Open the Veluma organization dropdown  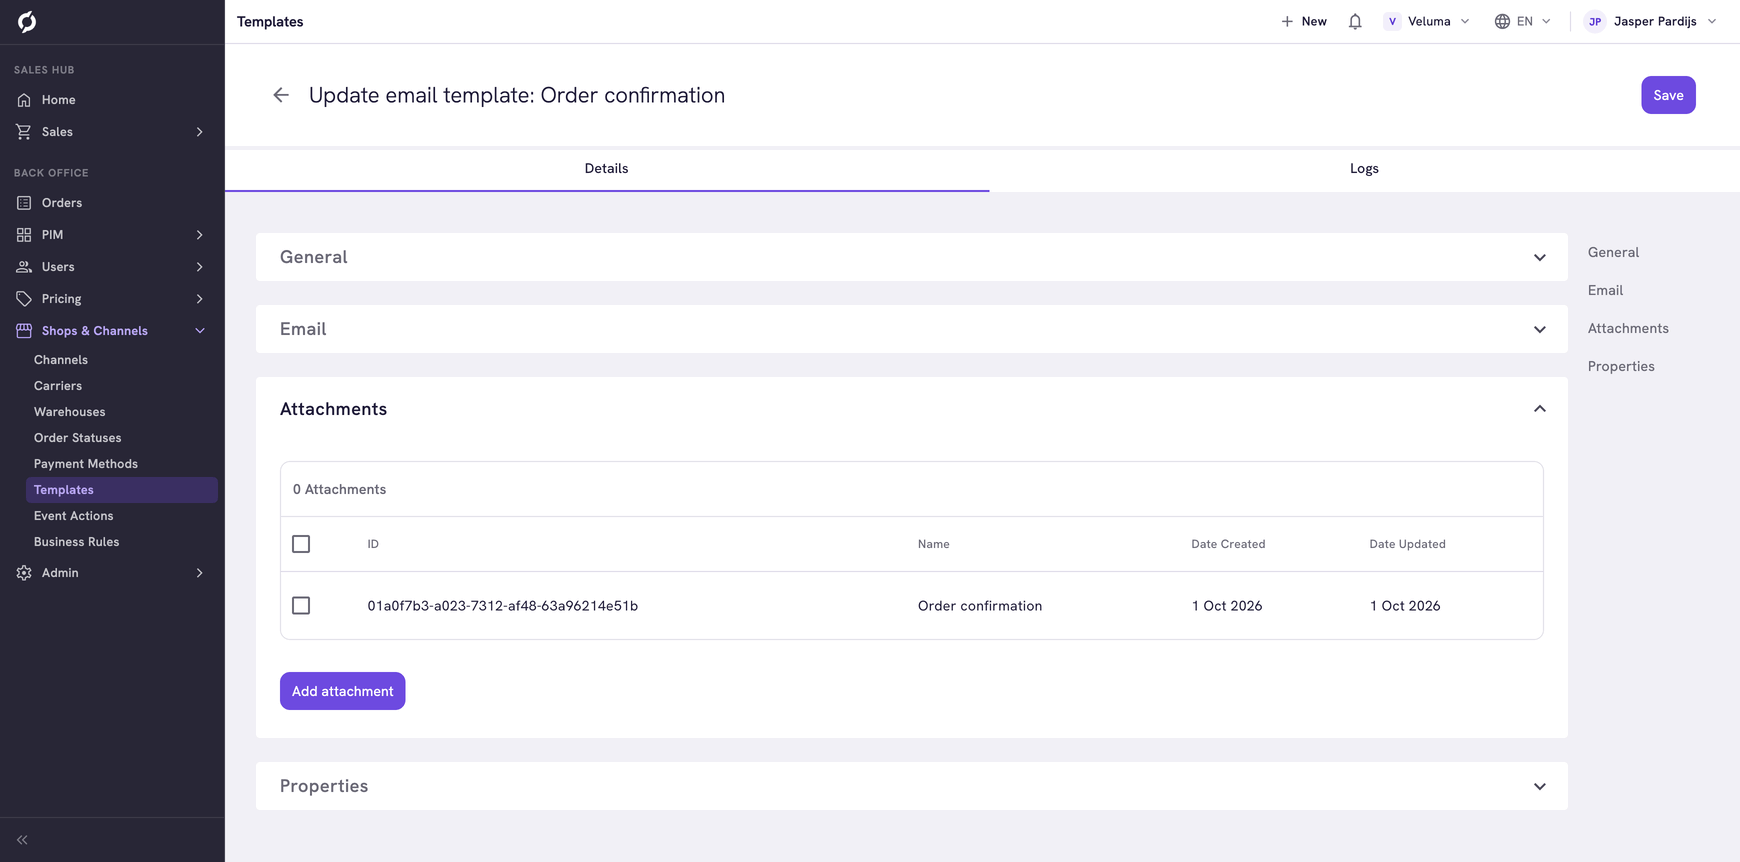(1427, 21)
